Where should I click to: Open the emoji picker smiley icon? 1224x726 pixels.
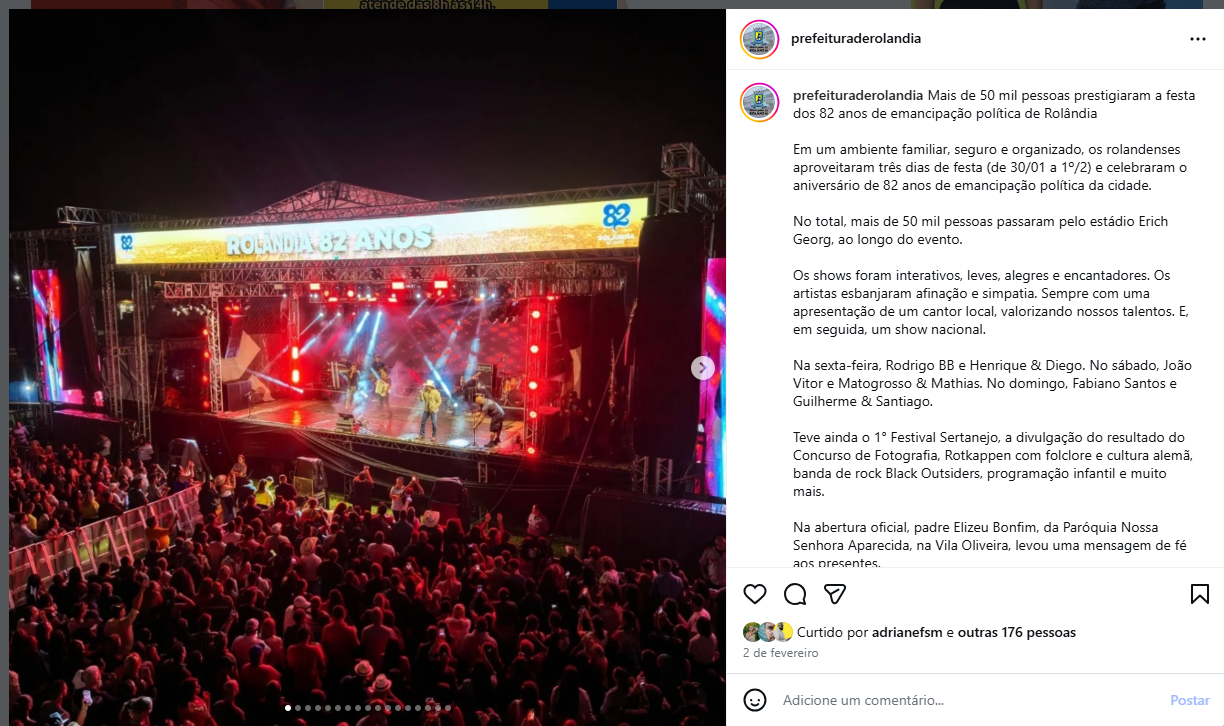[755, 700]
